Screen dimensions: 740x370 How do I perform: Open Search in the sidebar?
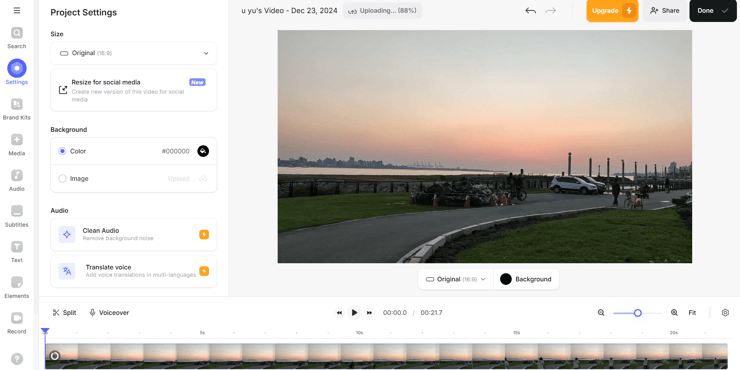(17, 38)
